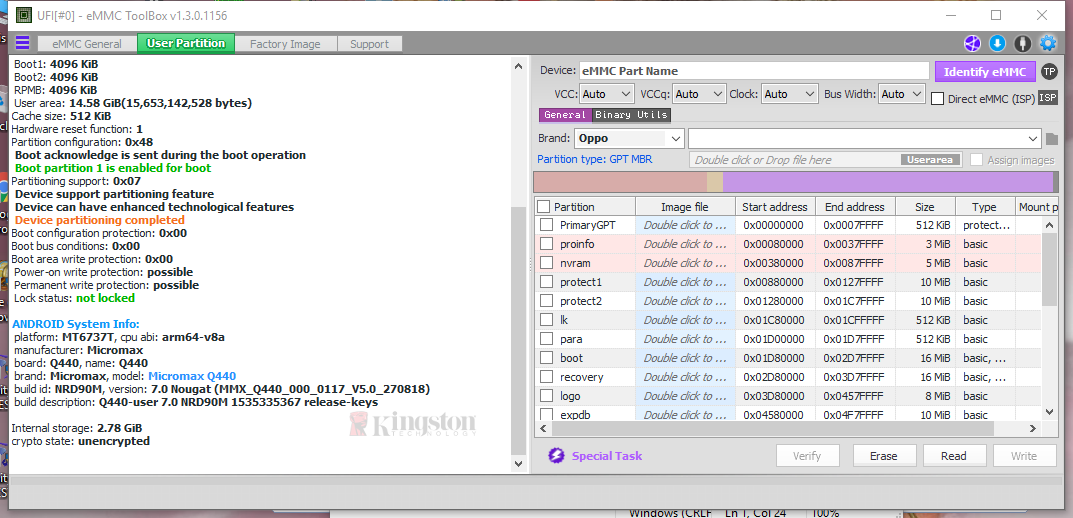
Task: Click the Start address column header
Action: click(x=775, y=207)
